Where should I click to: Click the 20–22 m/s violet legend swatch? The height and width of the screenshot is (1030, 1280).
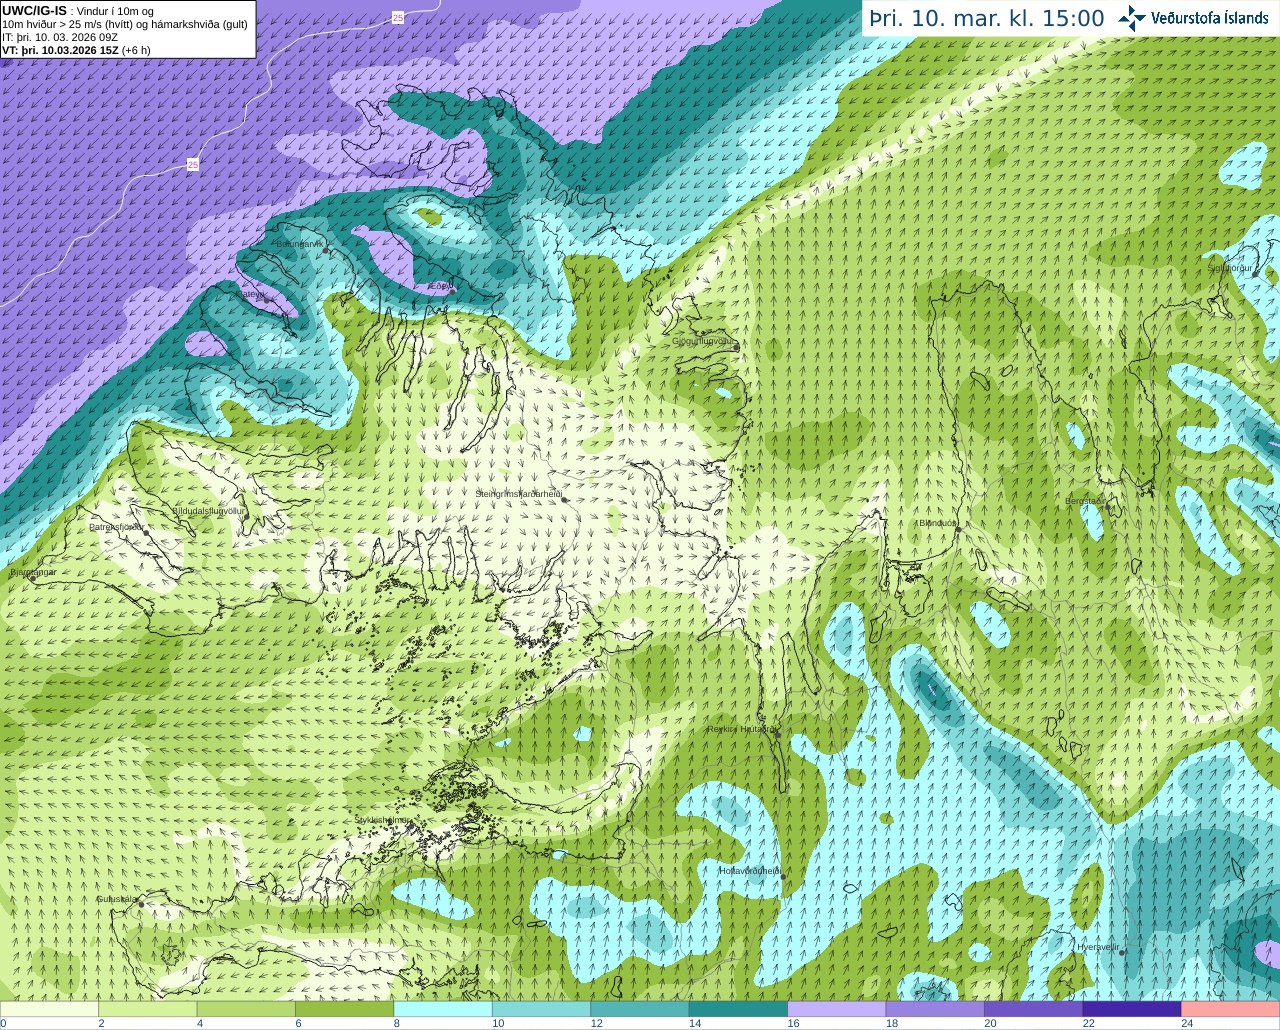1034,1009
